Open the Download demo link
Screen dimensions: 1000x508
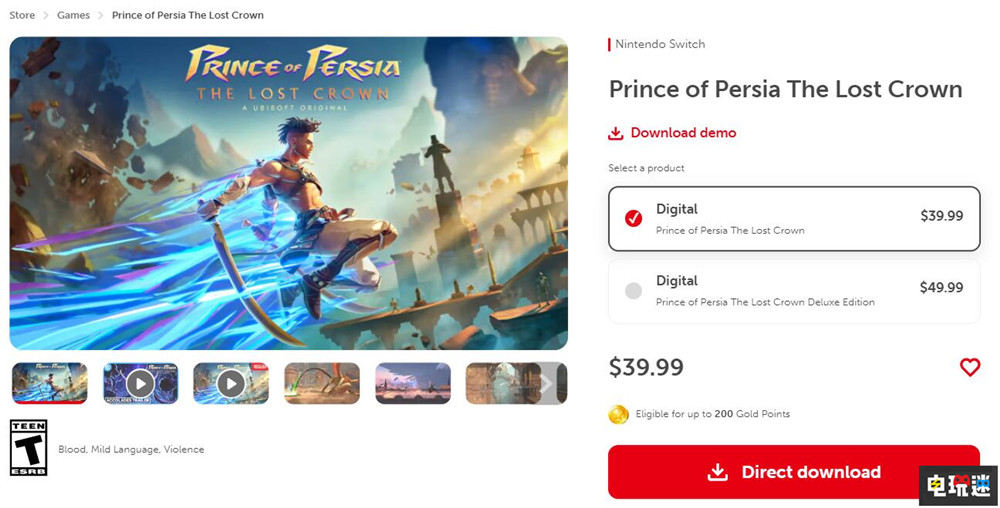(x=683, y=133)
